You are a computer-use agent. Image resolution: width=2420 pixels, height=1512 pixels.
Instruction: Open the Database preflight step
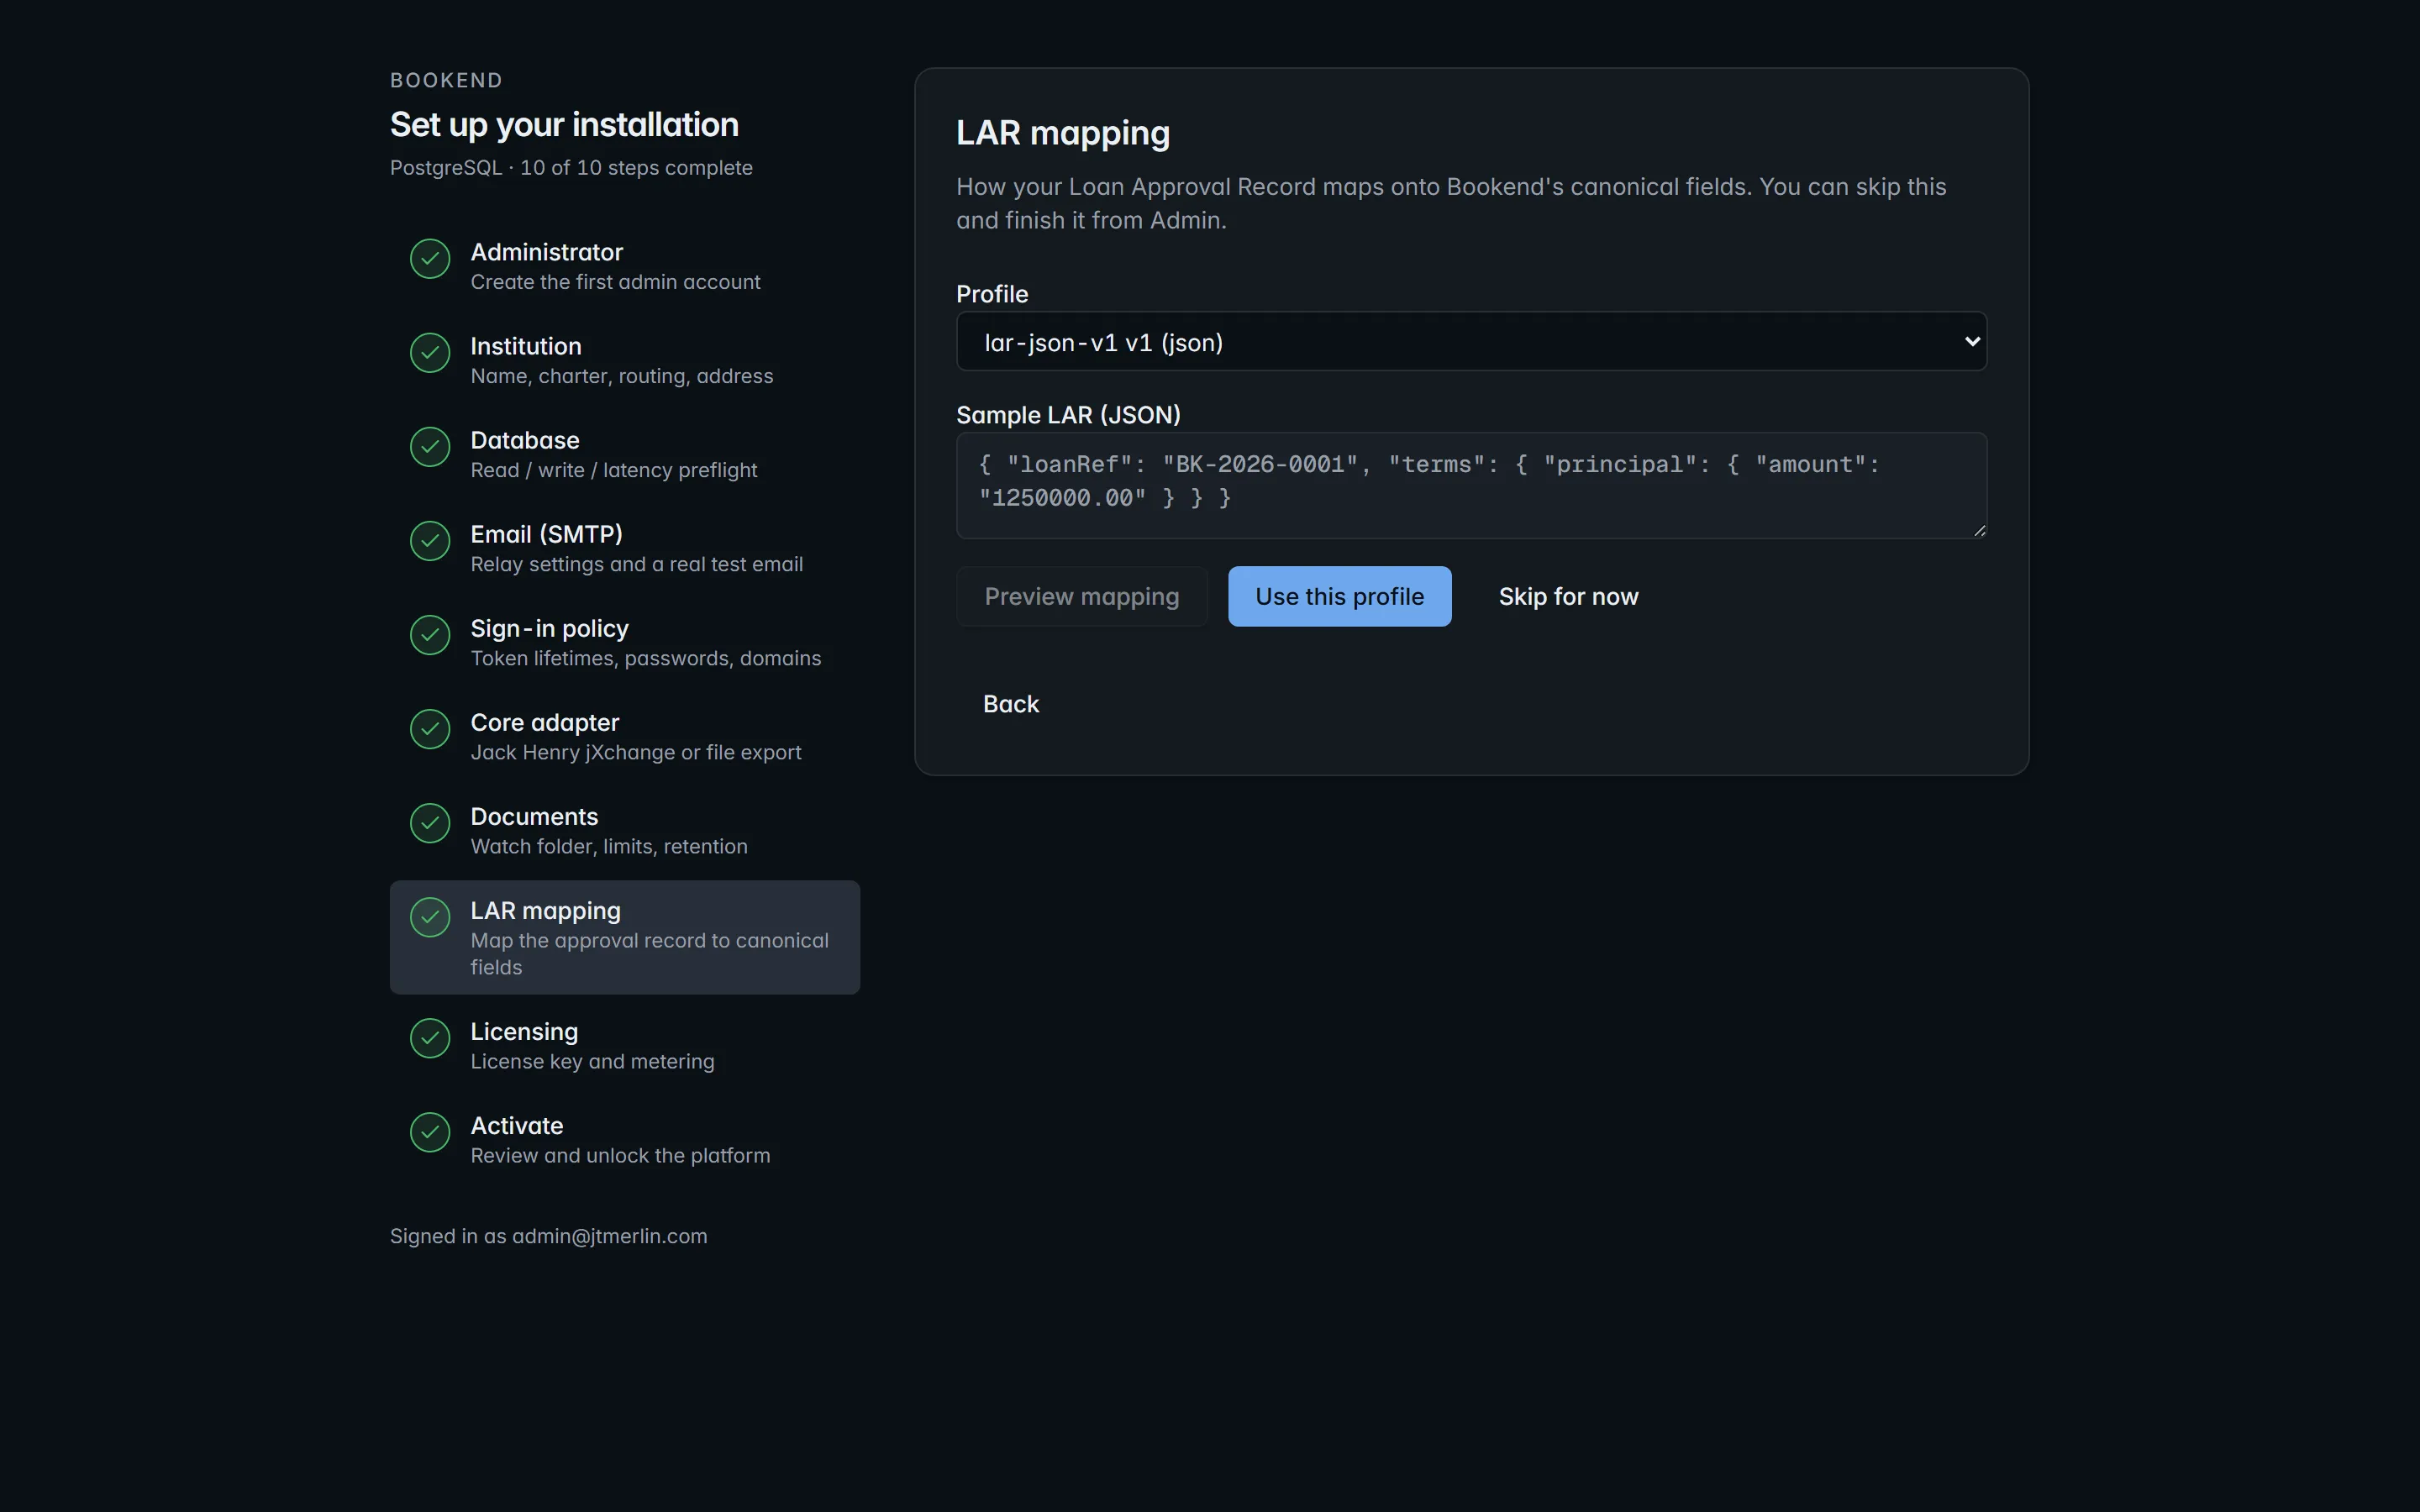624,455
